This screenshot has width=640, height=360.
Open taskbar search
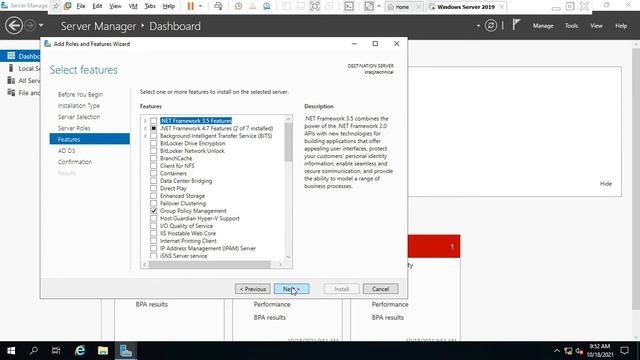pyautogui.click(x=34, y=351)
